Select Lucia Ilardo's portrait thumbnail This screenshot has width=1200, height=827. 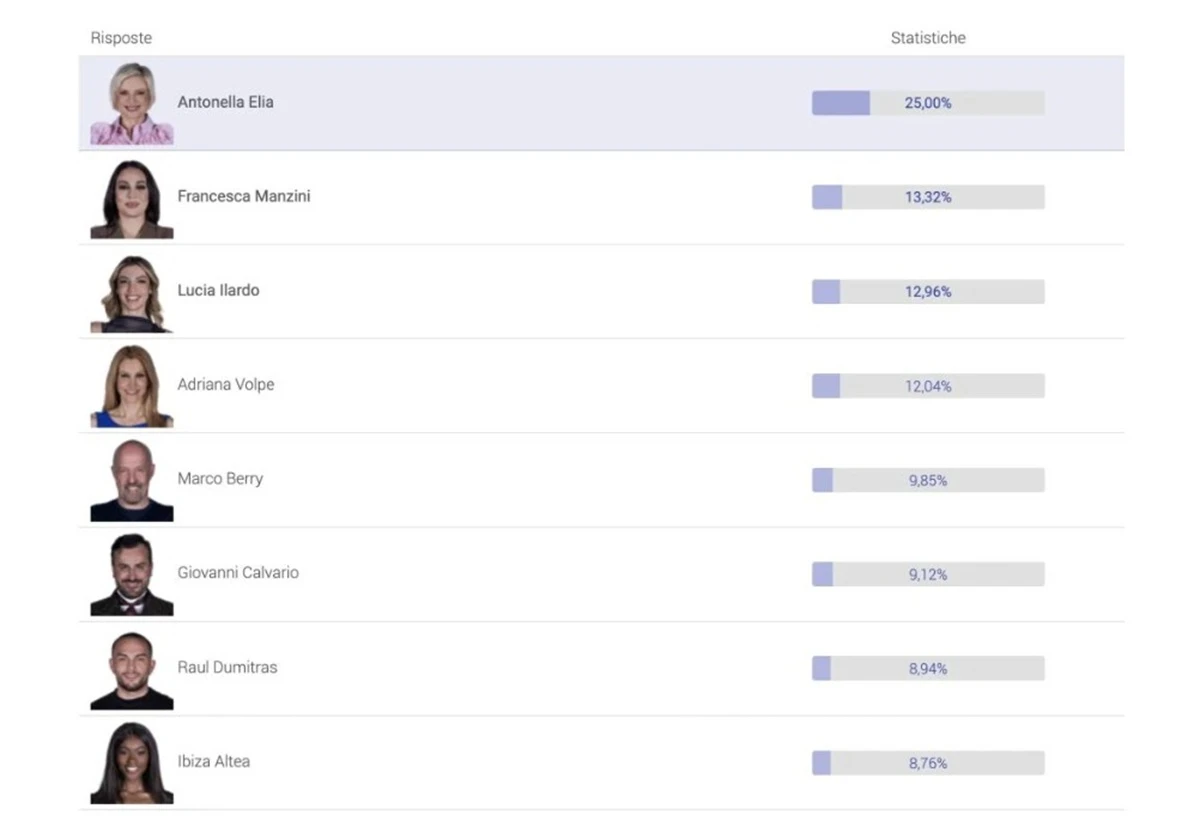tap(132, 293)
